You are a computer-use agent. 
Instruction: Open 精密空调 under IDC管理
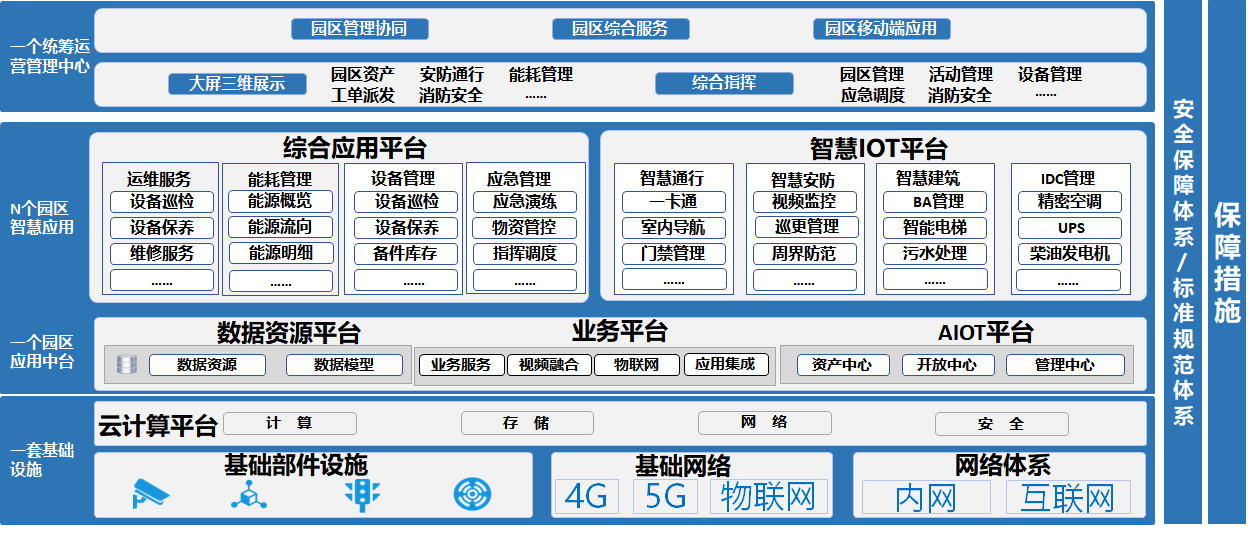pos(1067,202)
